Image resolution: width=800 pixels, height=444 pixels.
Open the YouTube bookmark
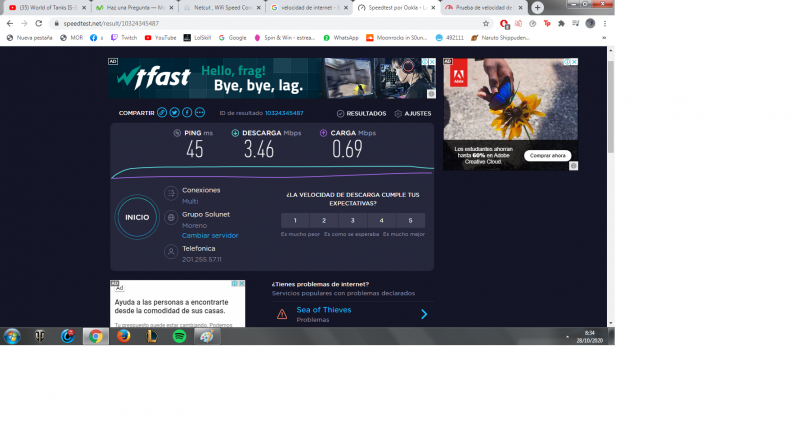[160, 38]
